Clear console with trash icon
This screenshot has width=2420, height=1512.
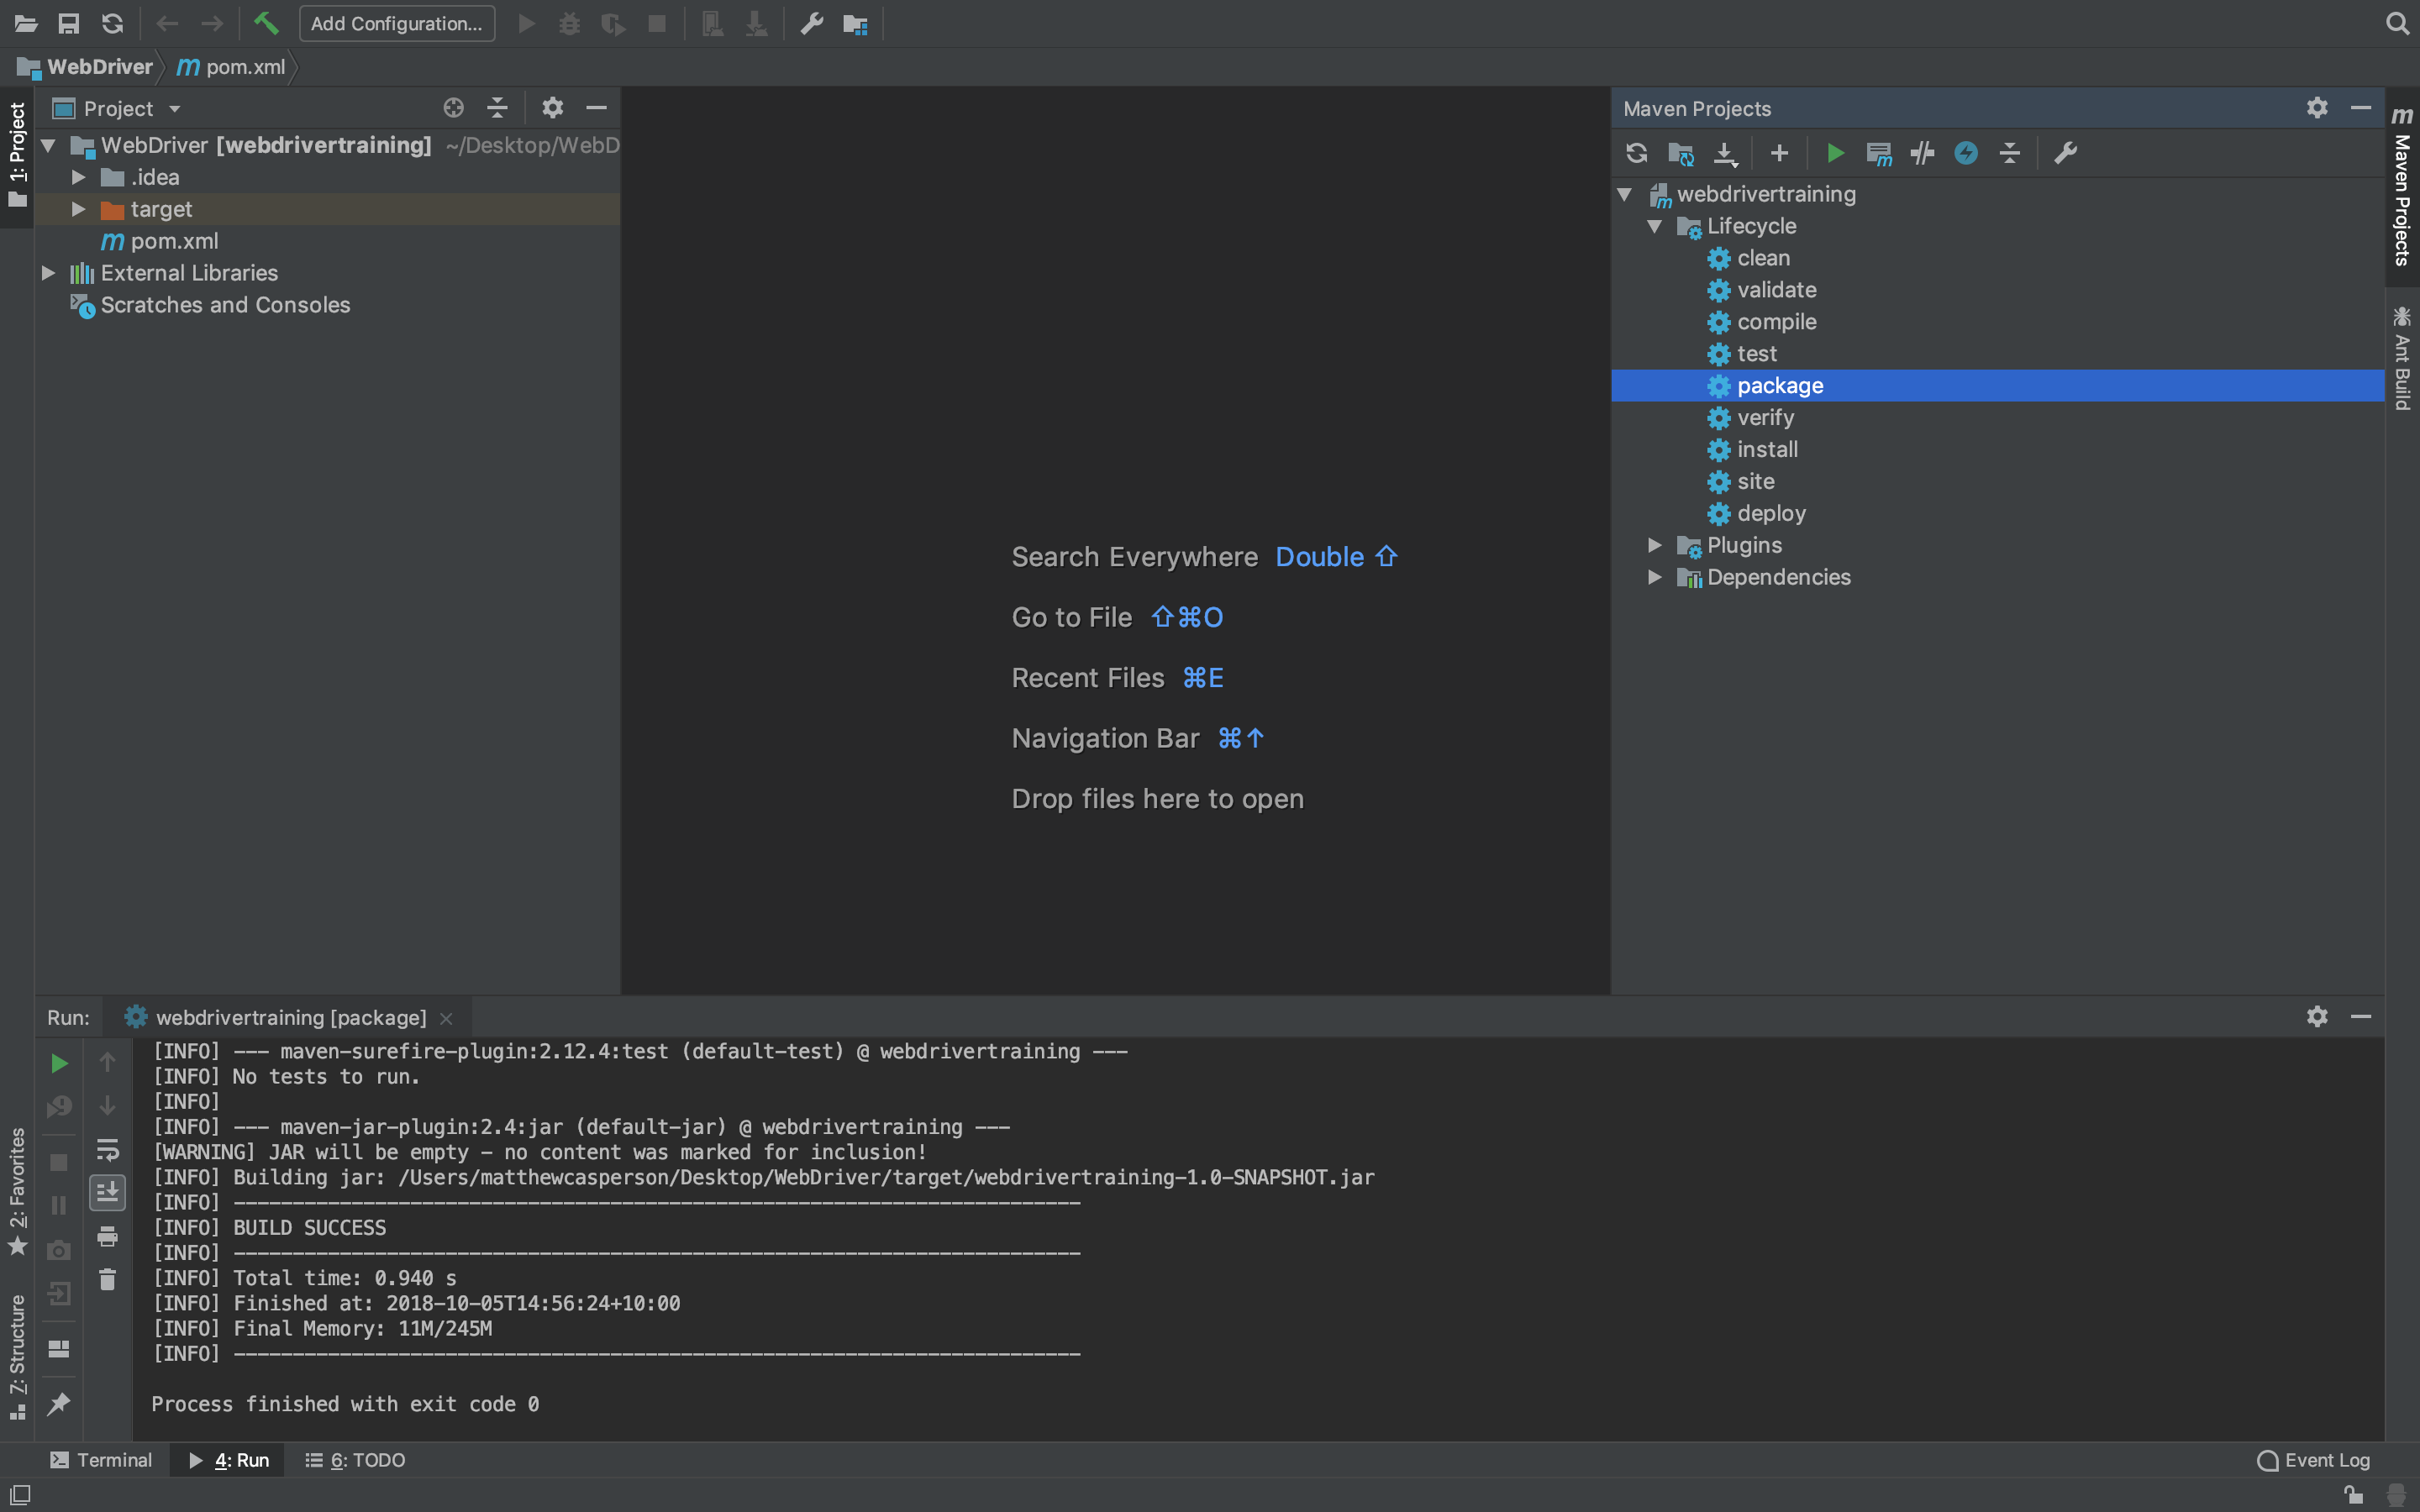click(107, 1279)
